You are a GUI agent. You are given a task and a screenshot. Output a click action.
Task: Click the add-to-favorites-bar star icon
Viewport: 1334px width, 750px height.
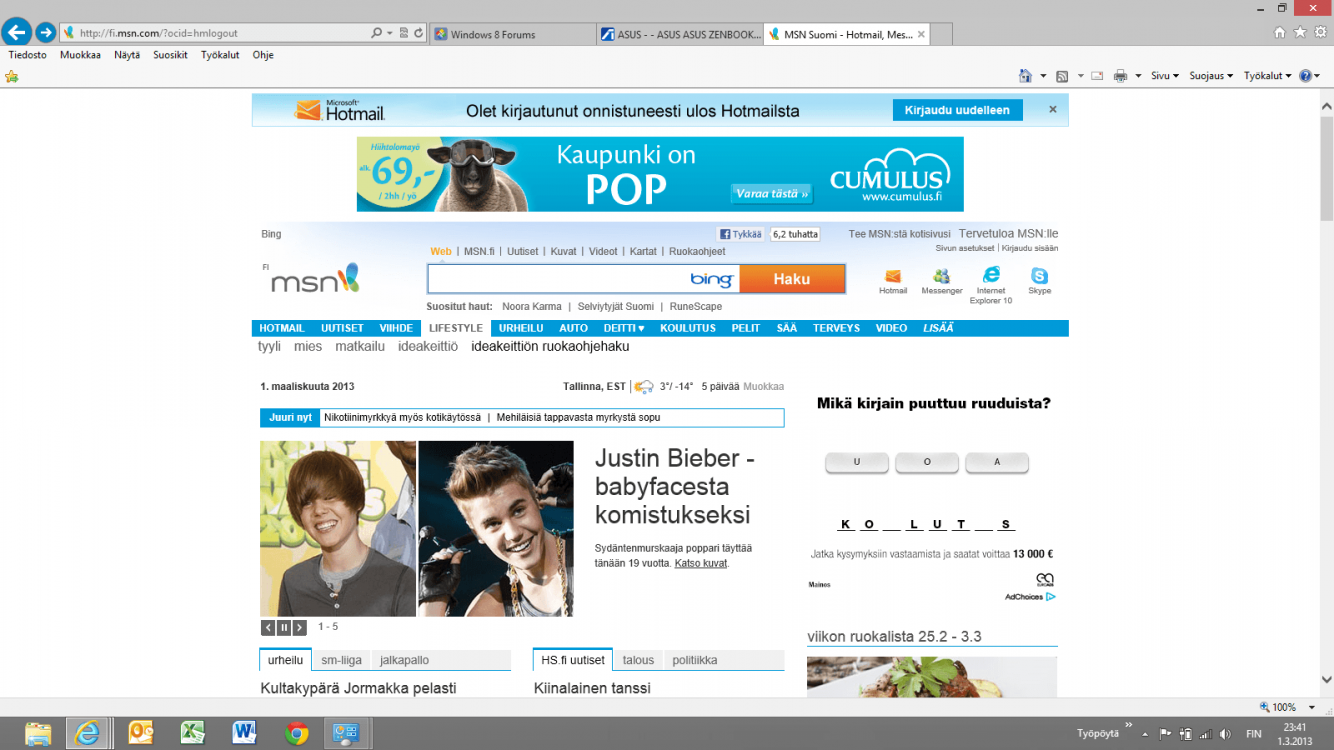[x=12, y=76]
